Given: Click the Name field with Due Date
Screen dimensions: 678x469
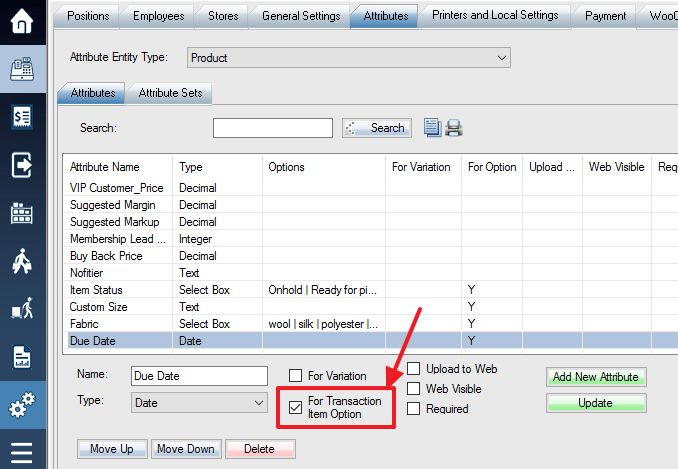Looking at the screenshot, I should pos(199,376).
